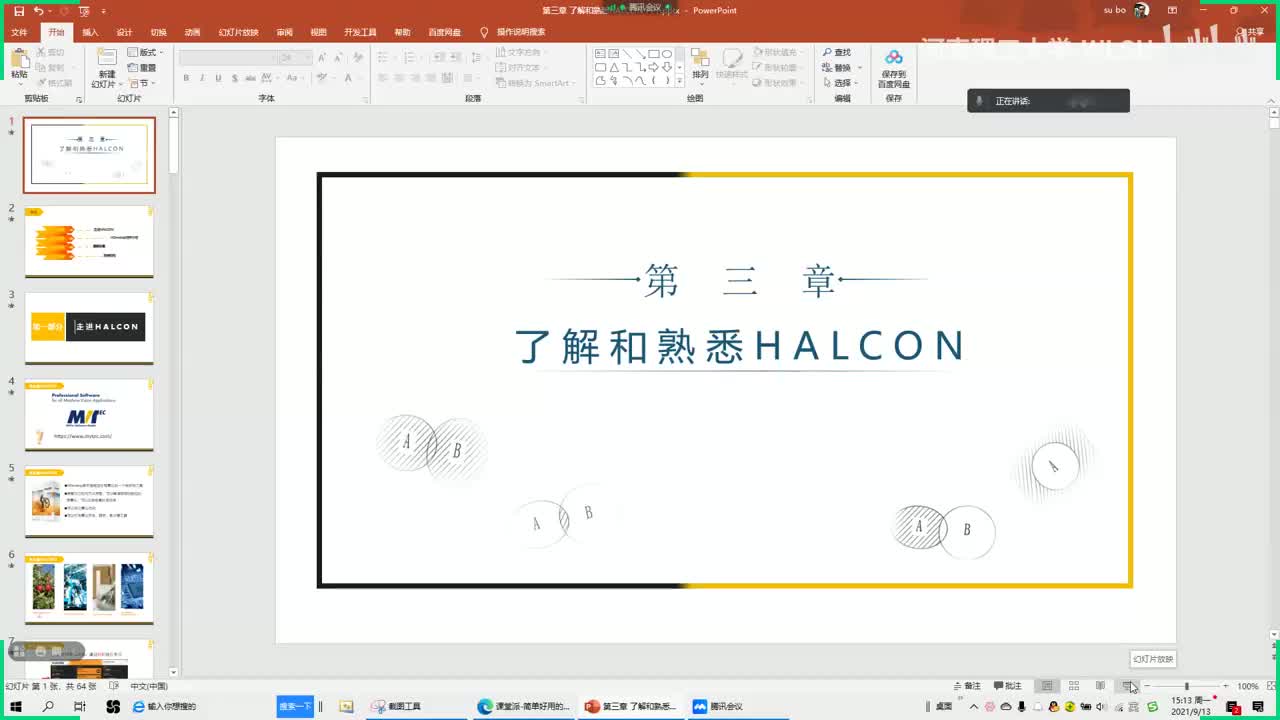The image size is (1280, 720).
Task: Reset the slide with 重置
Action: [x=142, y=67]
